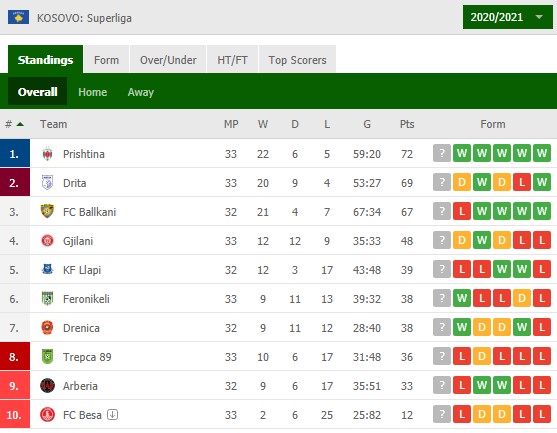557x433 pixels.
Task: Open the Top Scorers tab
Action: click(297, 59)
